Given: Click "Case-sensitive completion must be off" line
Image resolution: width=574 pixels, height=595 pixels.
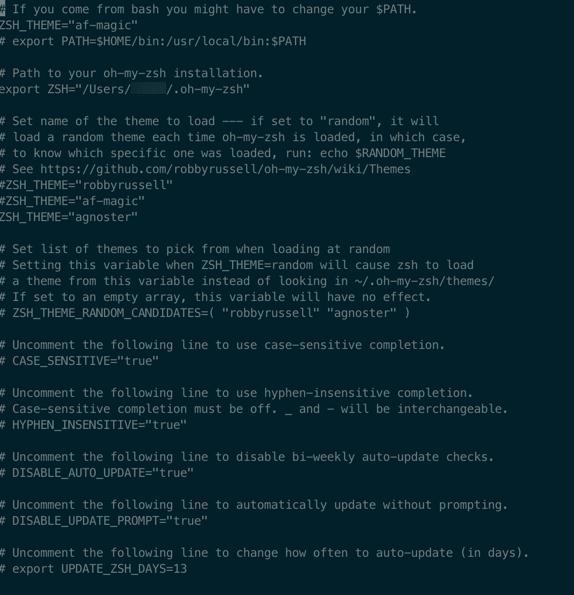Looking at the screenshot, I should coord(253,409).
